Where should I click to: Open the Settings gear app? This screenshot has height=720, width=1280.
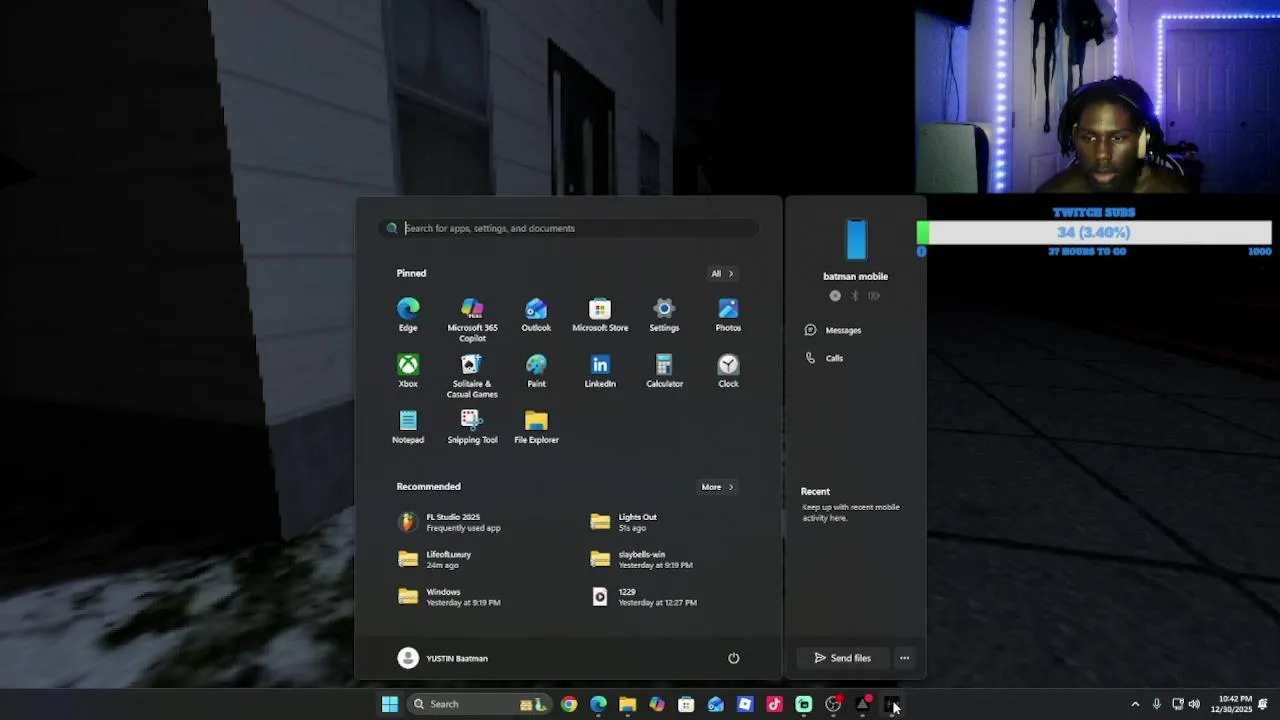[664, 315]
